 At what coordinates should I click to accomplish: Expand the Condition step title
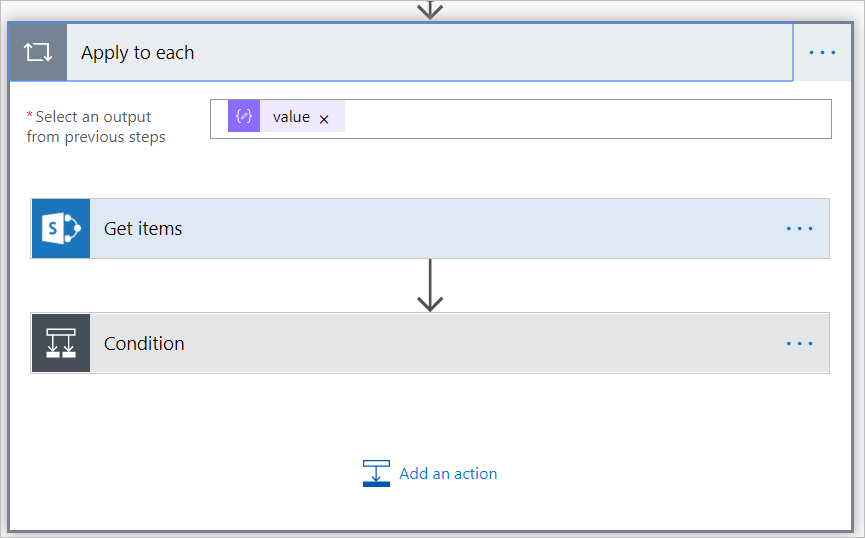coord(144,343)
